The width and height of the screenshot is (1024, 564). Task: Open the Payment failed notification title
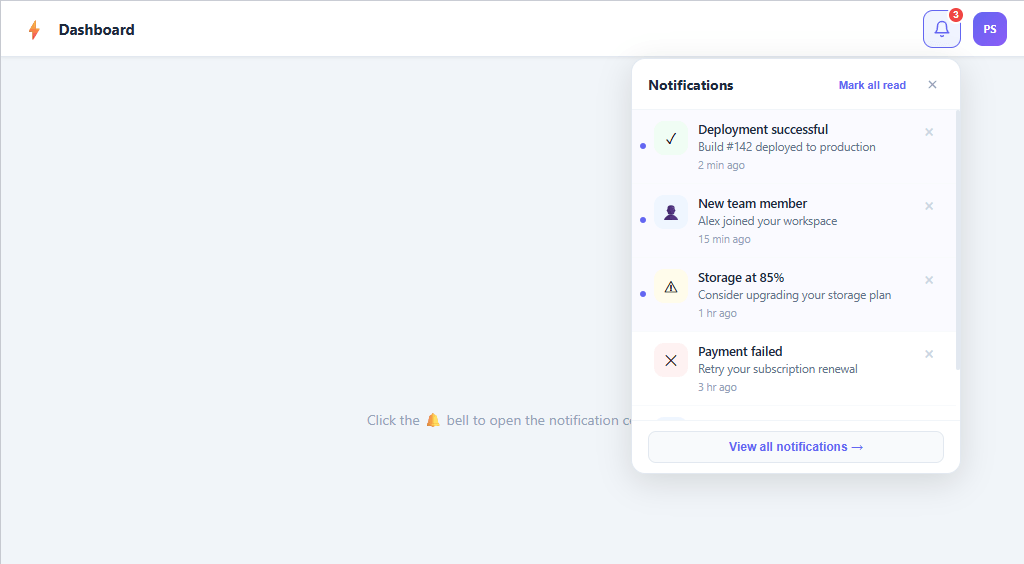tap(740, 351)
